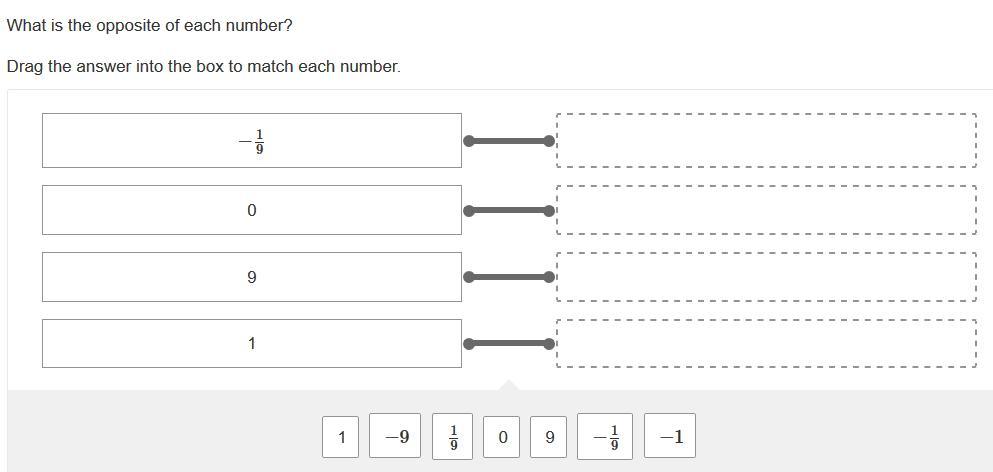Pick the −1 answer tile
The height and width of the screenshot is (472, 993).
[x=670, y=437]
